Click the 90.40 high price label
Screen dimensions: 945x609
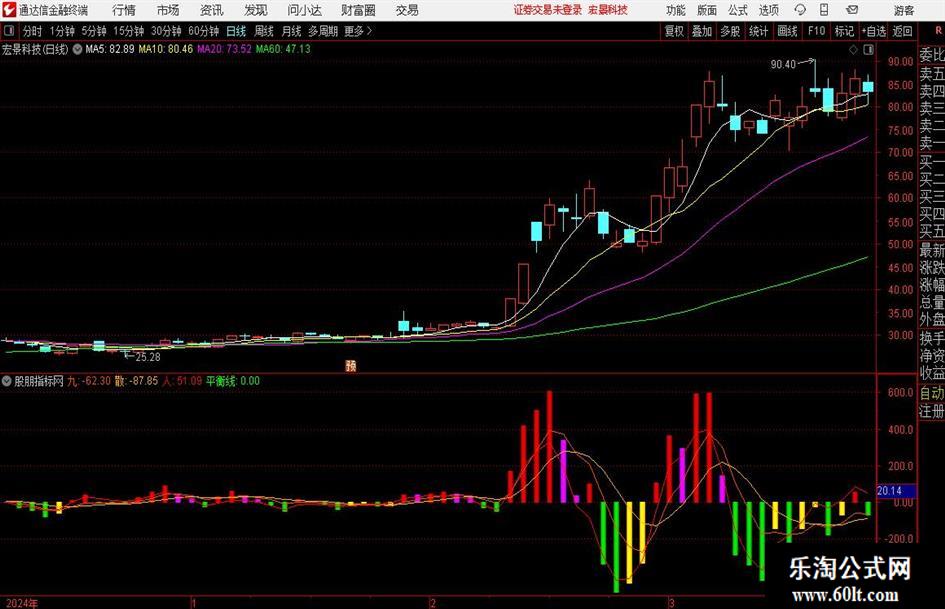coord(783,64)
